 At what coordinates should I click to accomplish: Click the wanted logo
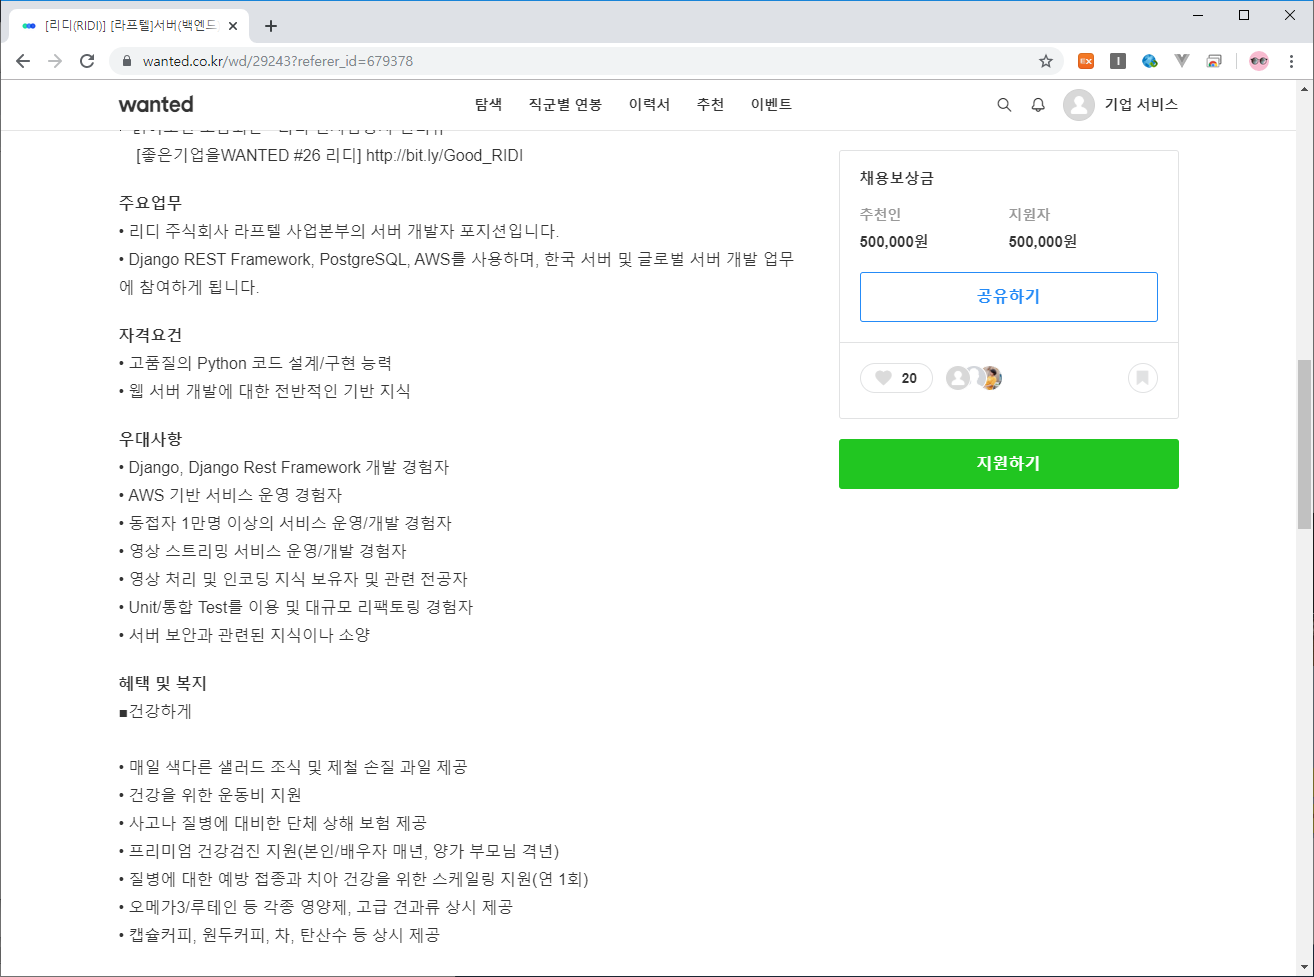[156, 104]
